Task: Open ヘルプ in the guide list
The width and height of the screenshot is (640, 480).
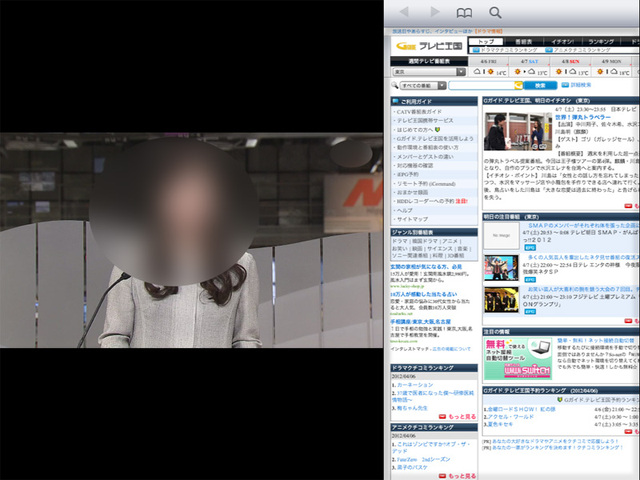Action: point(404,210)
